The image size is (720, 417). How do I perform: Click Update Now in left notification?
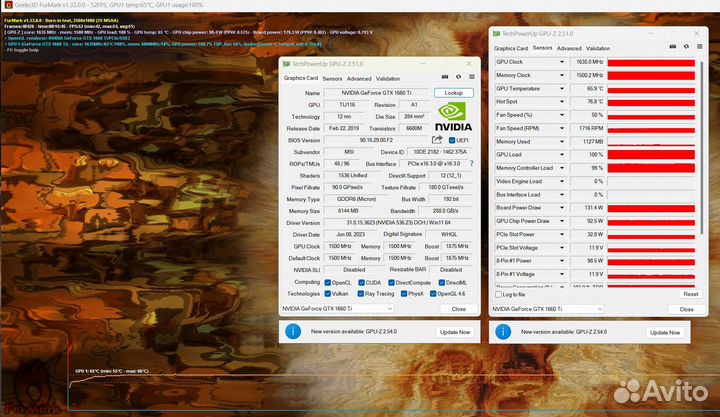coord(455,332)
